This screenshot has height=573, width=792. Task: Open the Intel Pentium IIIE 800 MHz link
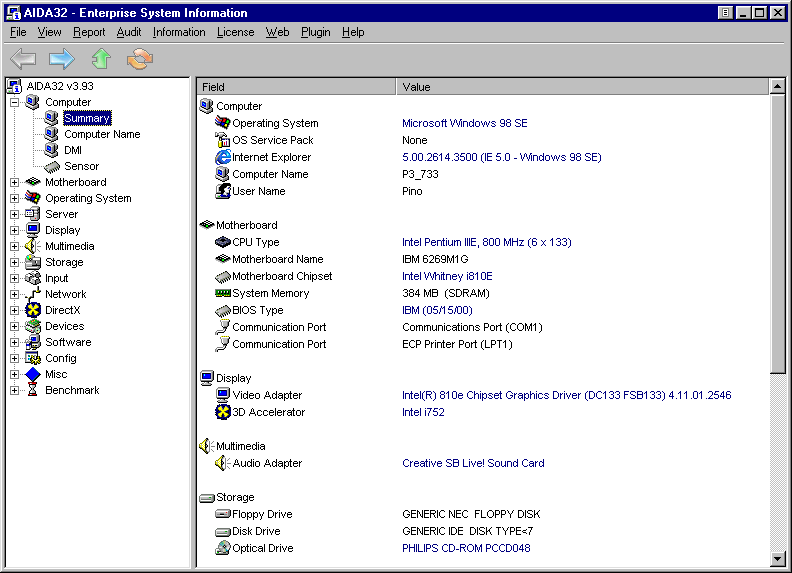487,242
